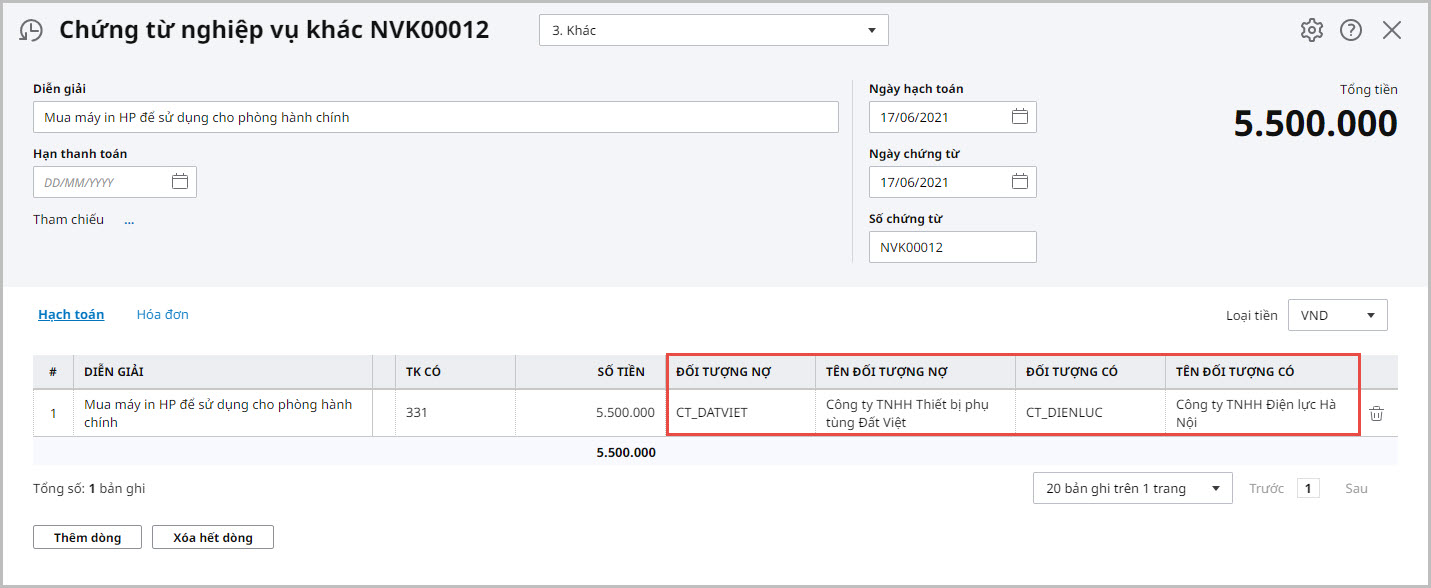The image size is (1431, 588).
Task: Open calendar for Ngày chứng từ
Action: pyautogui.click(x=1019, y=182)
